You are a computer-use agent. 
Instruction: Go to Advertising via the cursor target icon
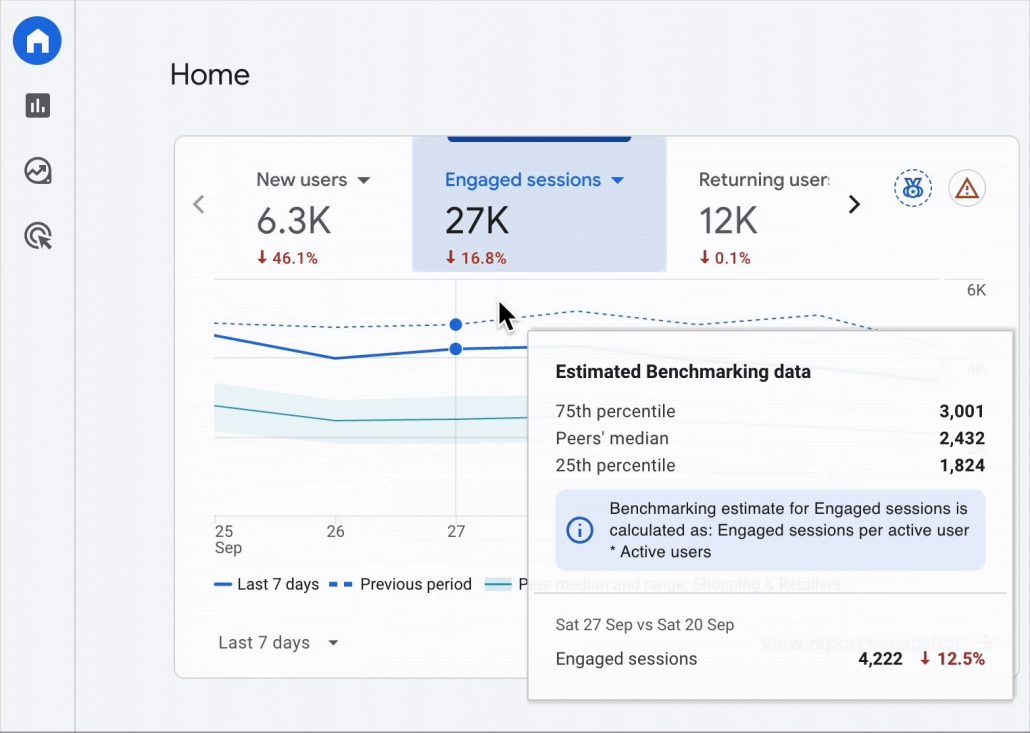point(38,236)
